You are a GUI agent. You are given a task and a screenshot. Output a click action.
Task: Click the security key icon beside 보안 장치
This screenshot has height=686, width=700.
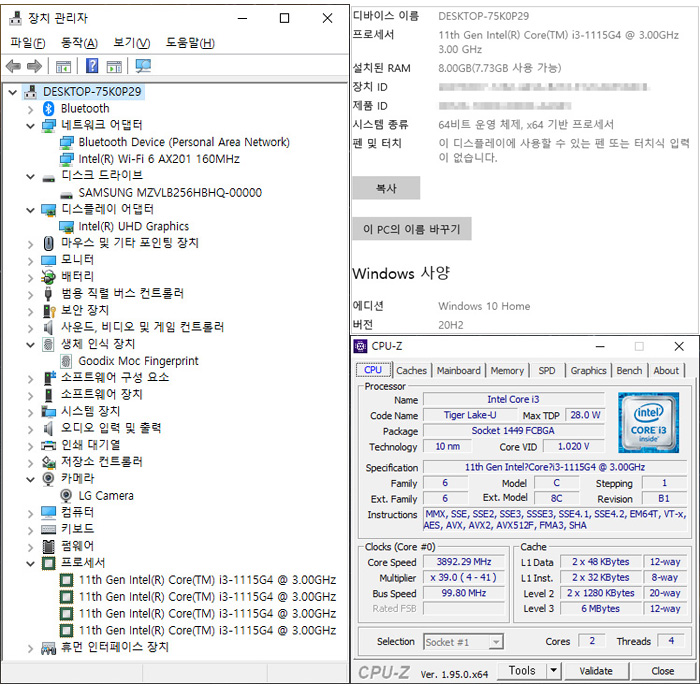(49, 311)
